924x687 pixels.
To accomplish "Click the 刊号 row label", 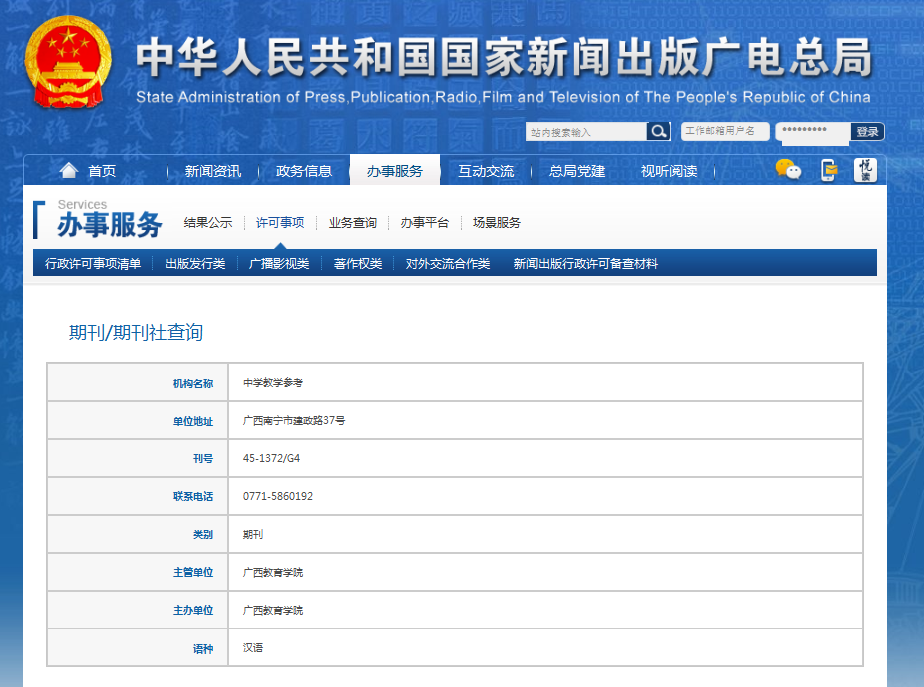I will pyautogui.click(x=203, y=458).
